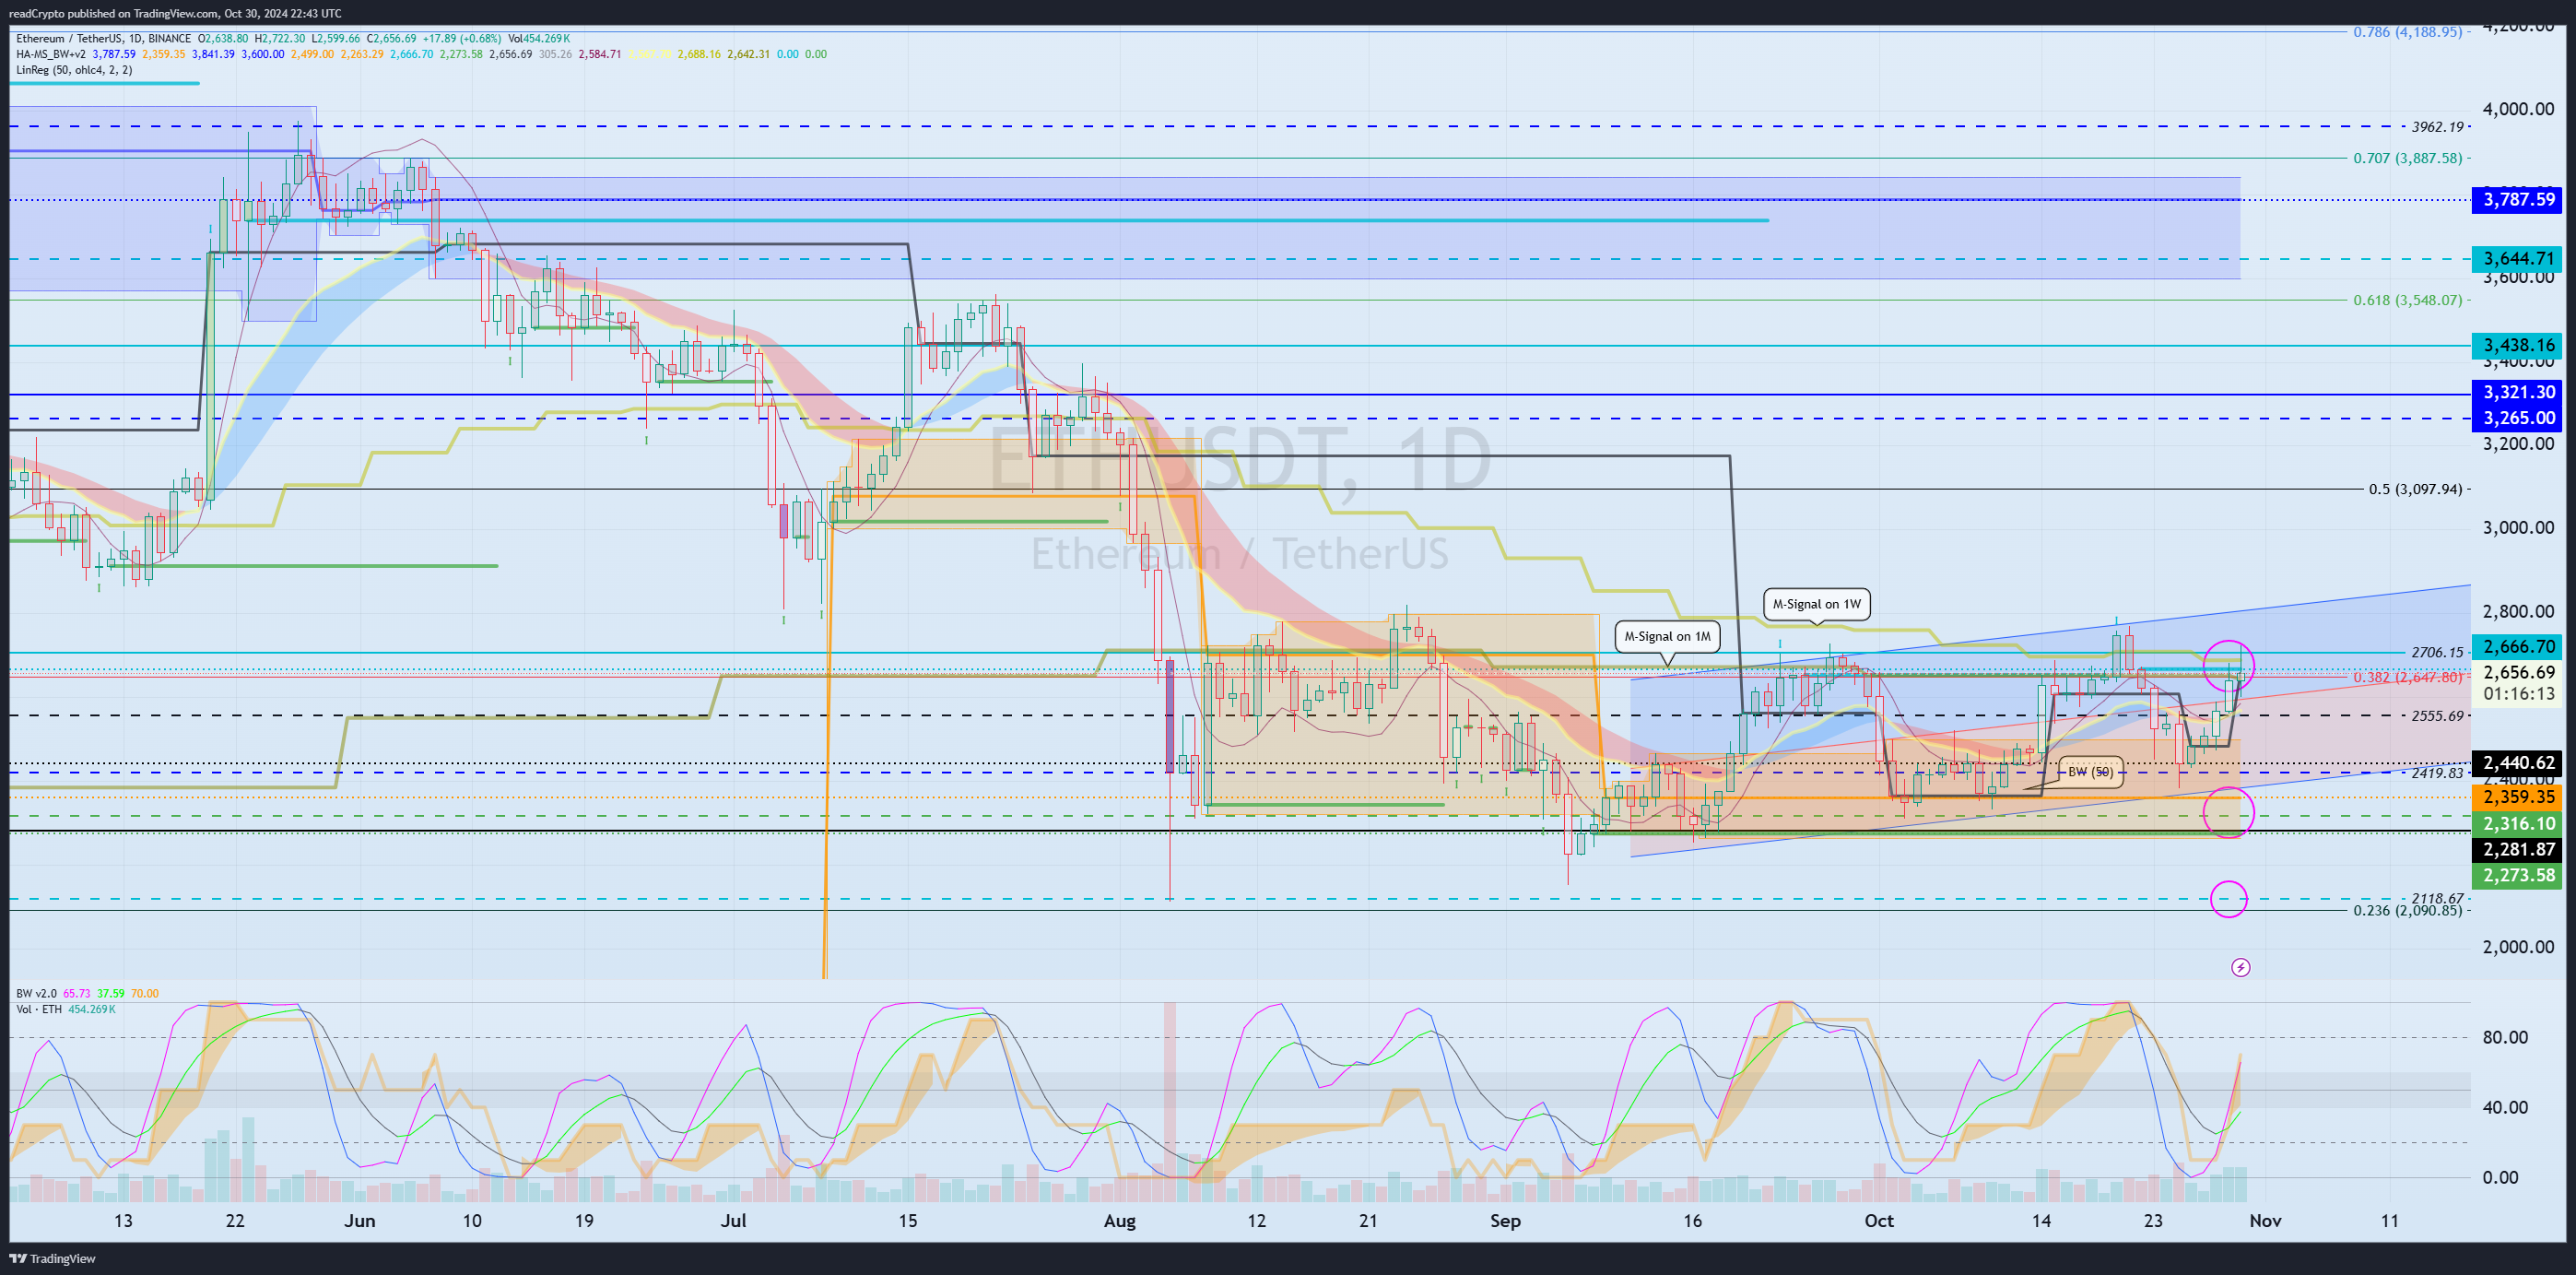Click the purple lightning bolt event icon

click(x=2241, y=967)
